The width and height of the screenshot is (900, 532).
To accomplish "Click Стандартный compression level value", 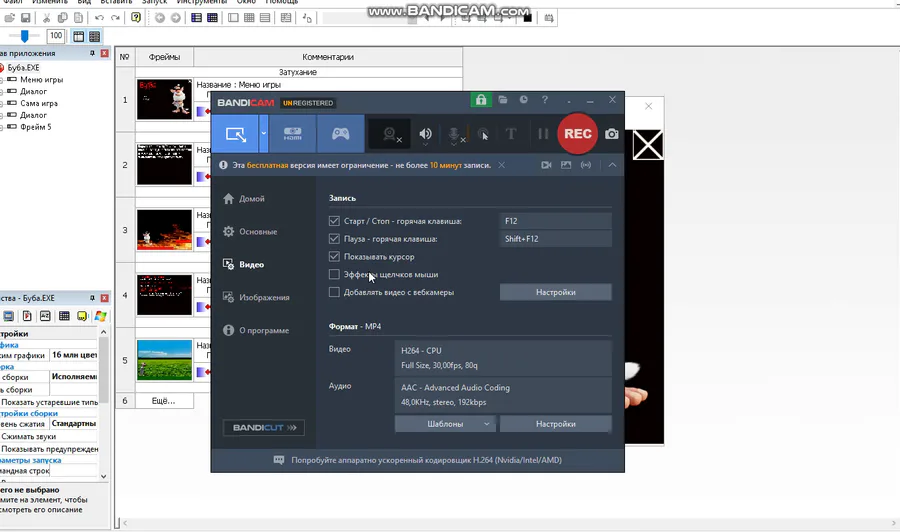I will point(74,424).
